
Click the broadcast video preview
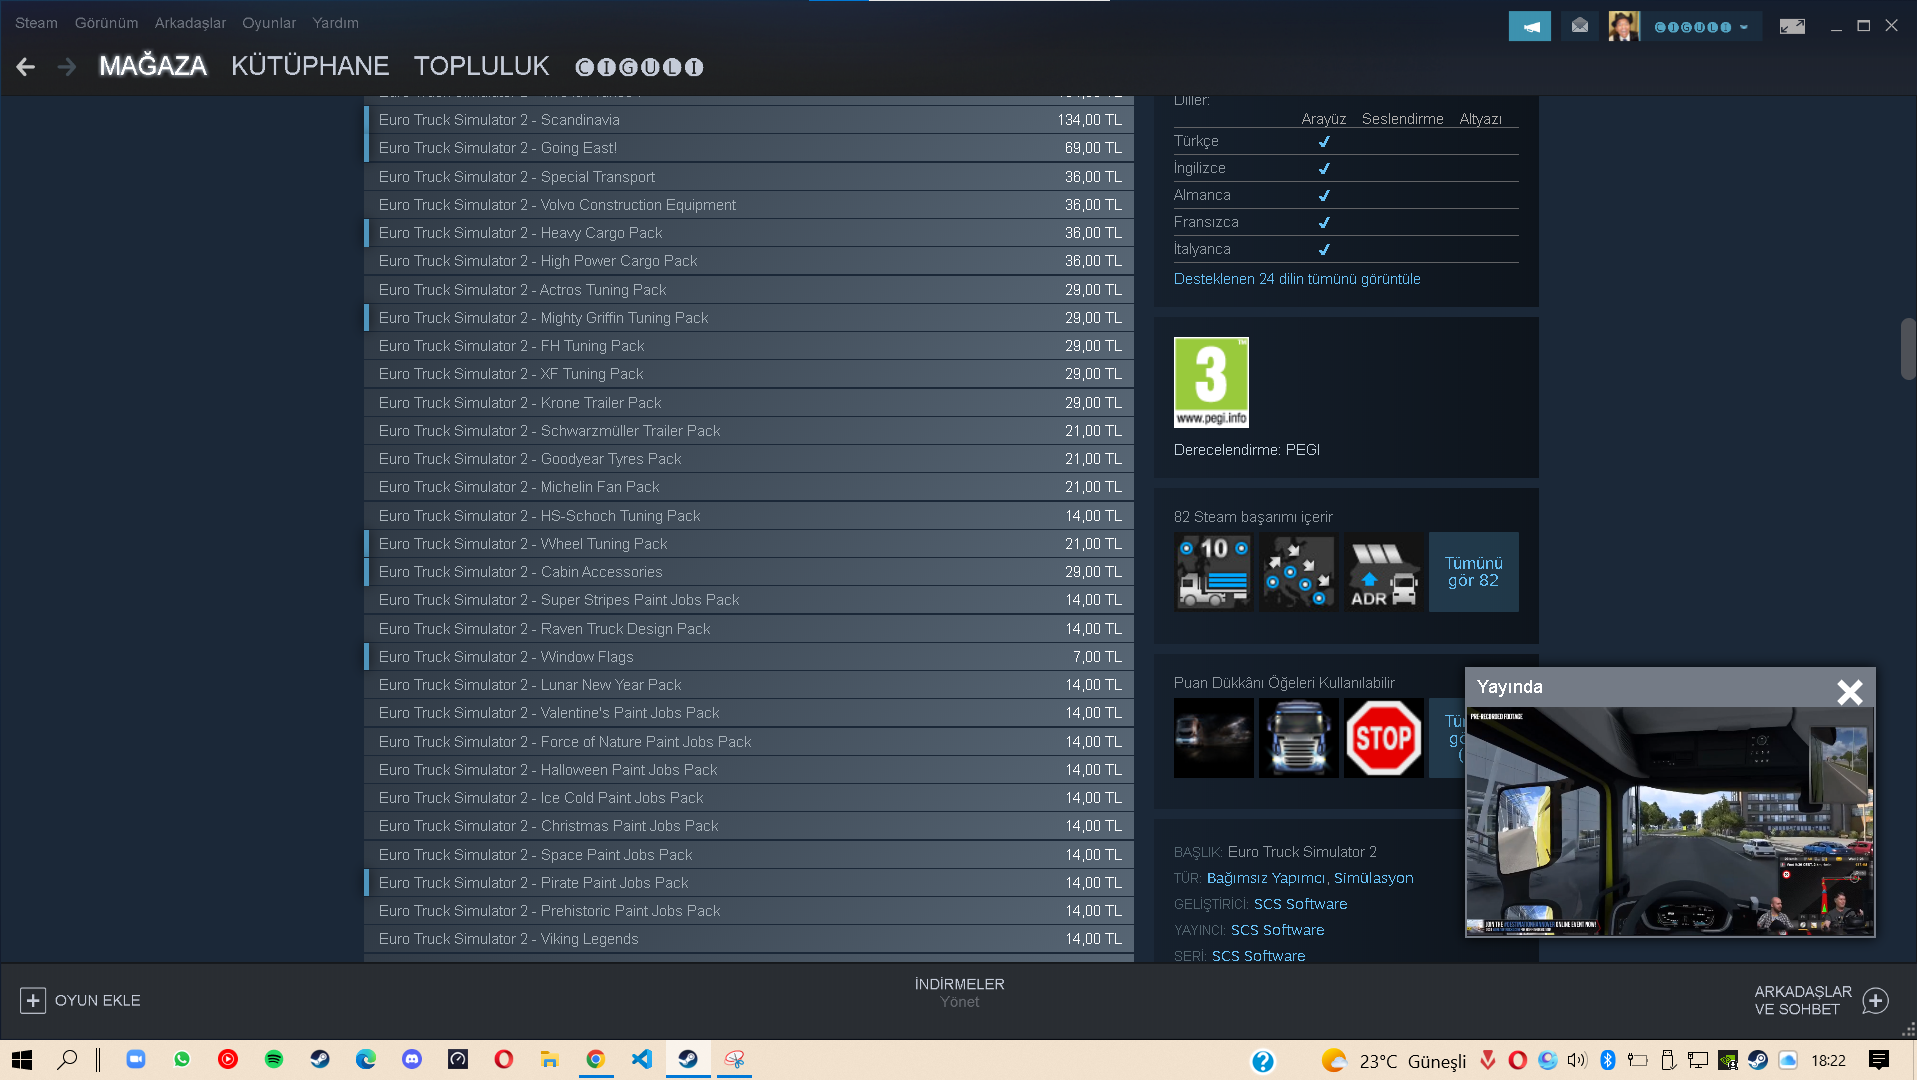[1669, 822]
